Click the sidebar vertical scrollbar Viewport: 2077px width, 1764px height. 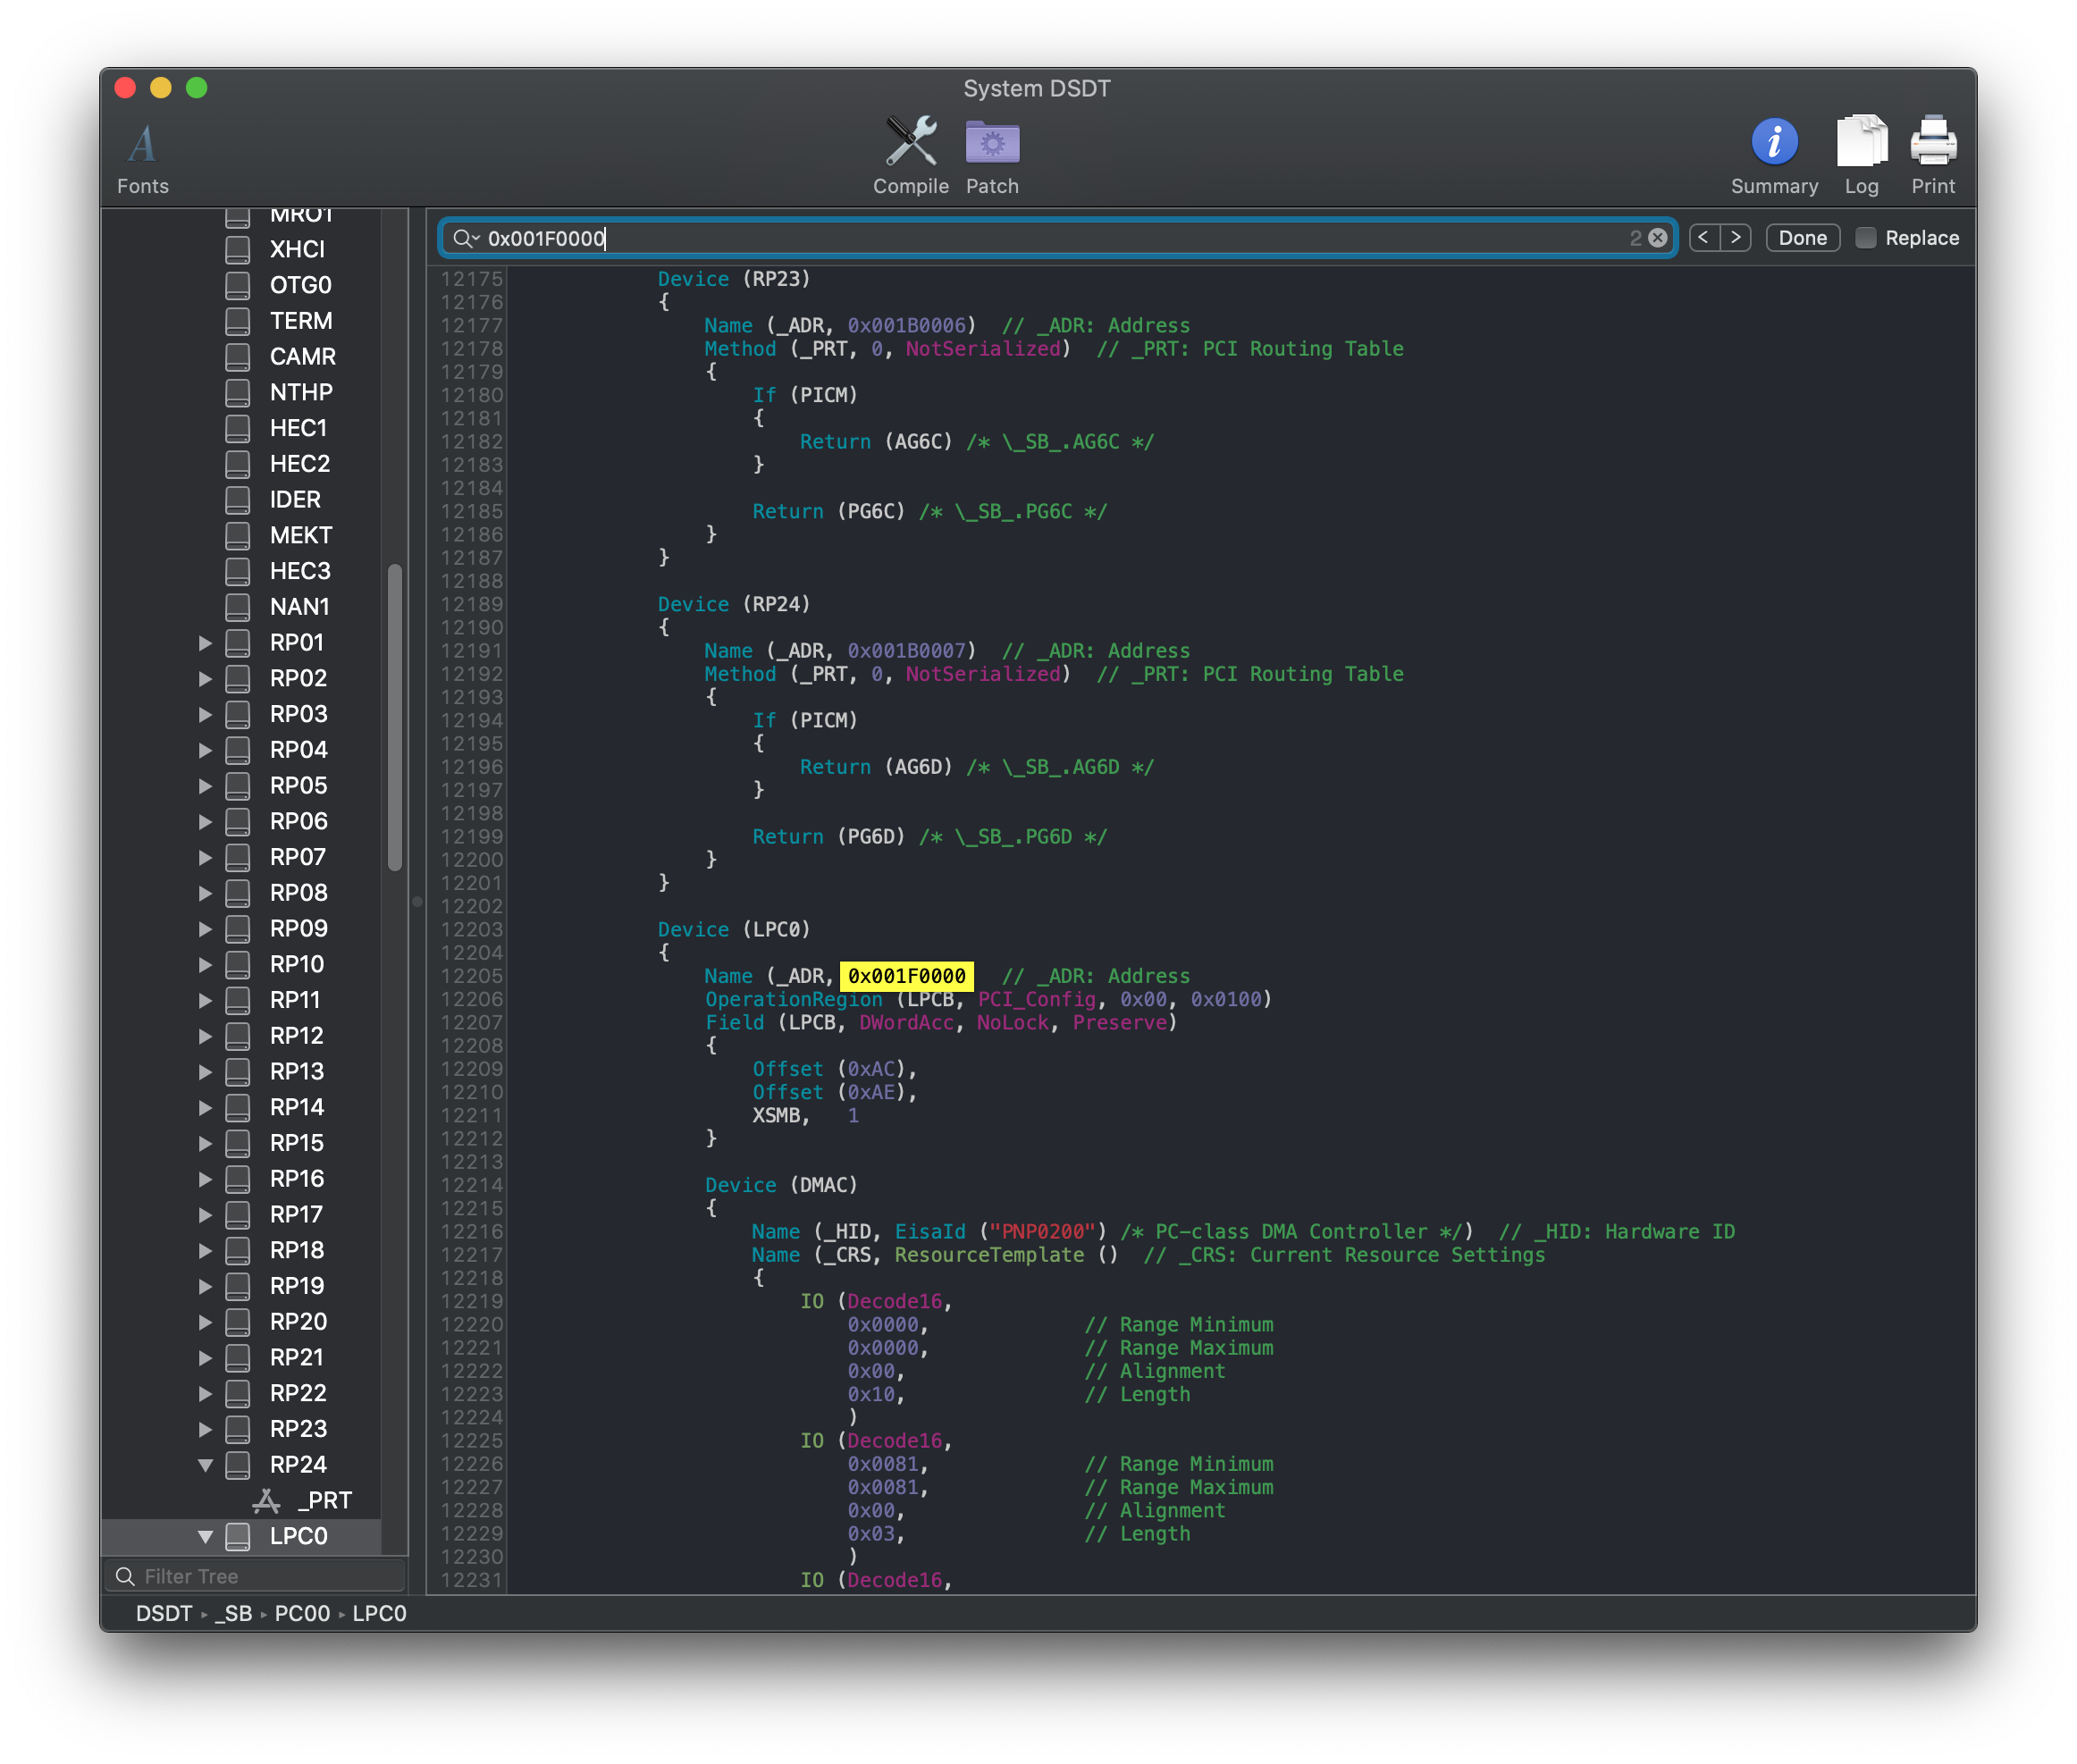tap(395, 716)
